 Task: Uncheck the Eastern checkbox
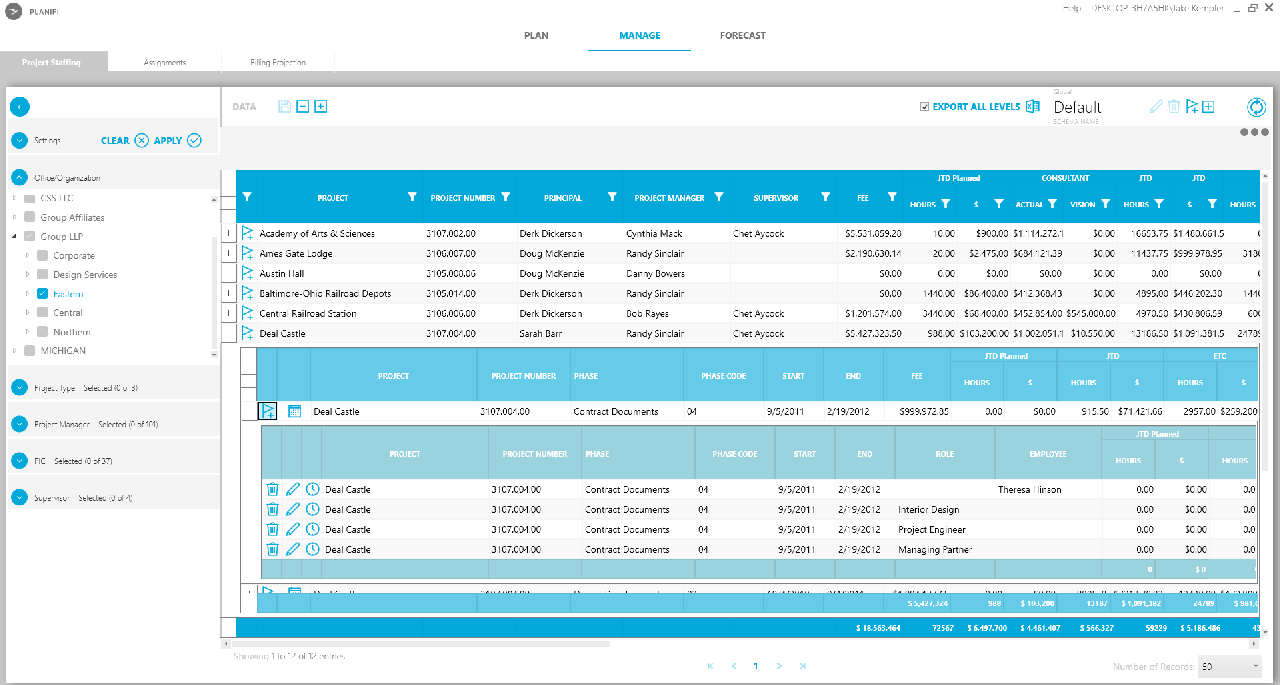[x=42, y=294]
